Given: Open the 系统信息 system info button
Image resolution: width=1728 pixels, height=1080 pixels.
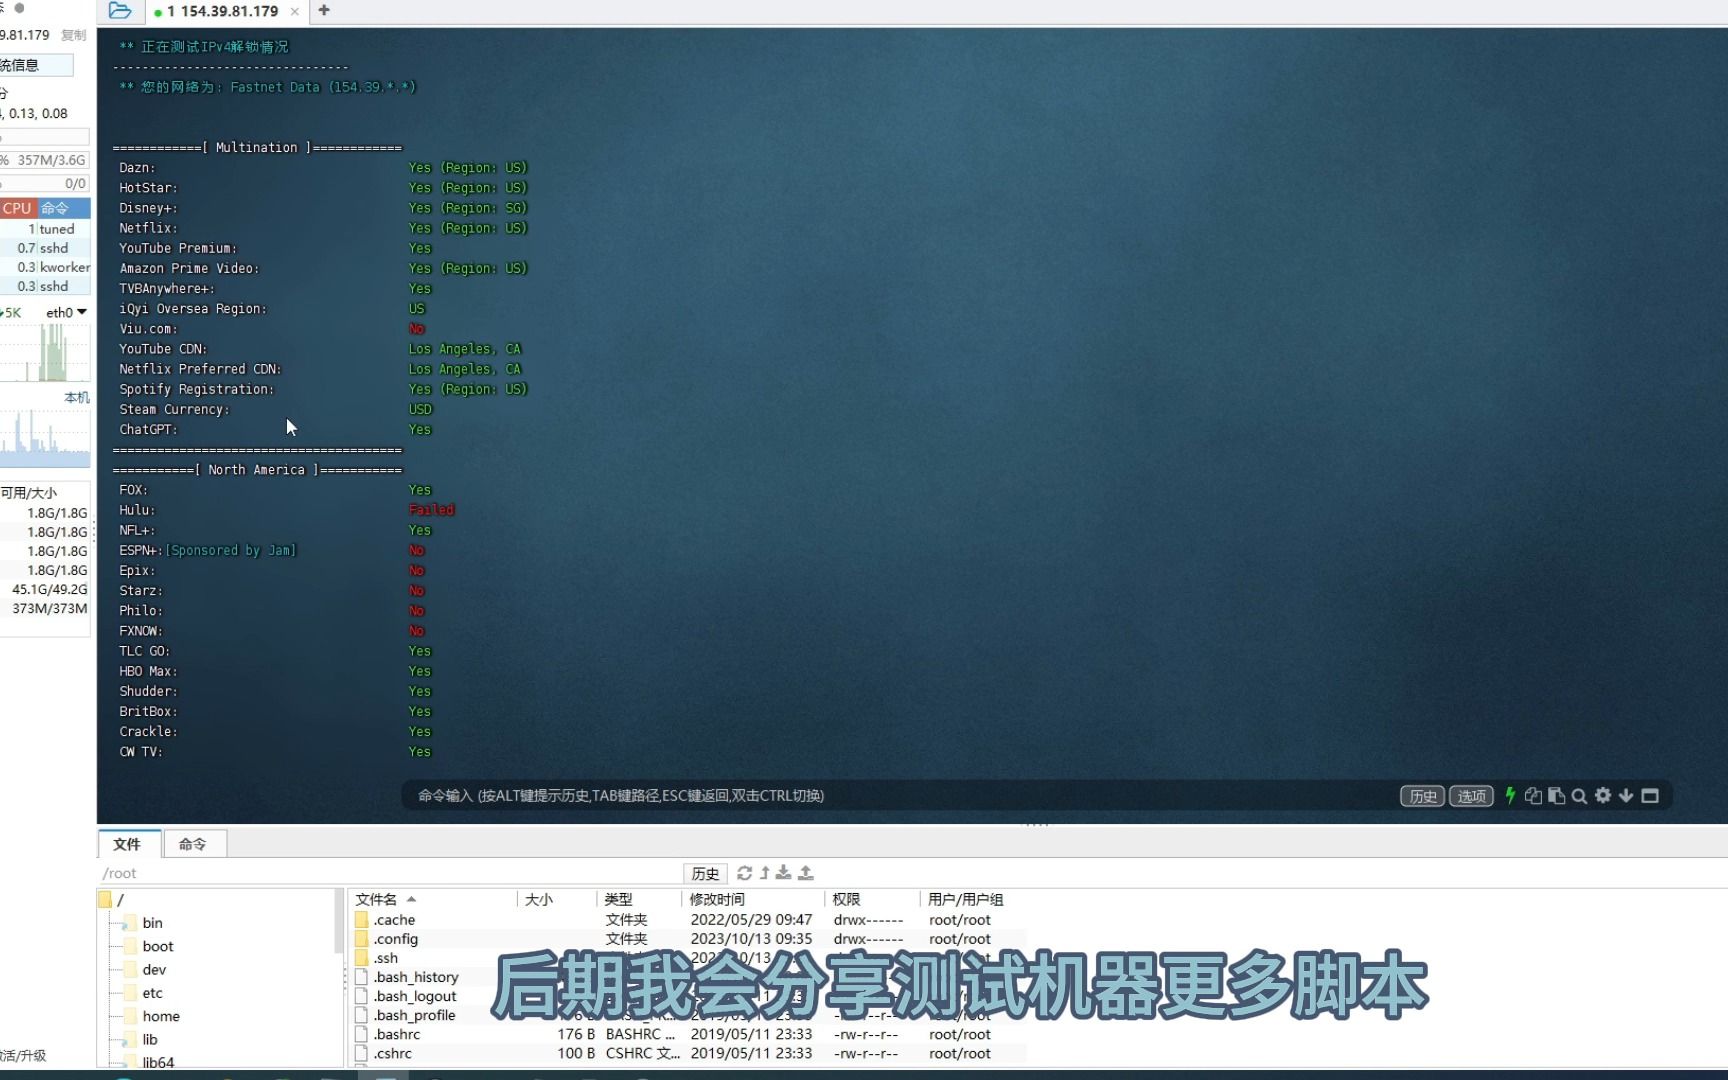Looking at the screenshot, I should (36, 65).
